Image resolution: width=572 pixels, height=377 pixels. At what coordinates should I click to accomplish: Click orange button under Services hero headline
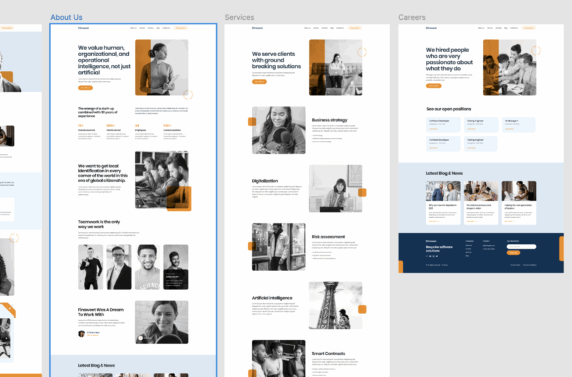click(x=259, y=82)
